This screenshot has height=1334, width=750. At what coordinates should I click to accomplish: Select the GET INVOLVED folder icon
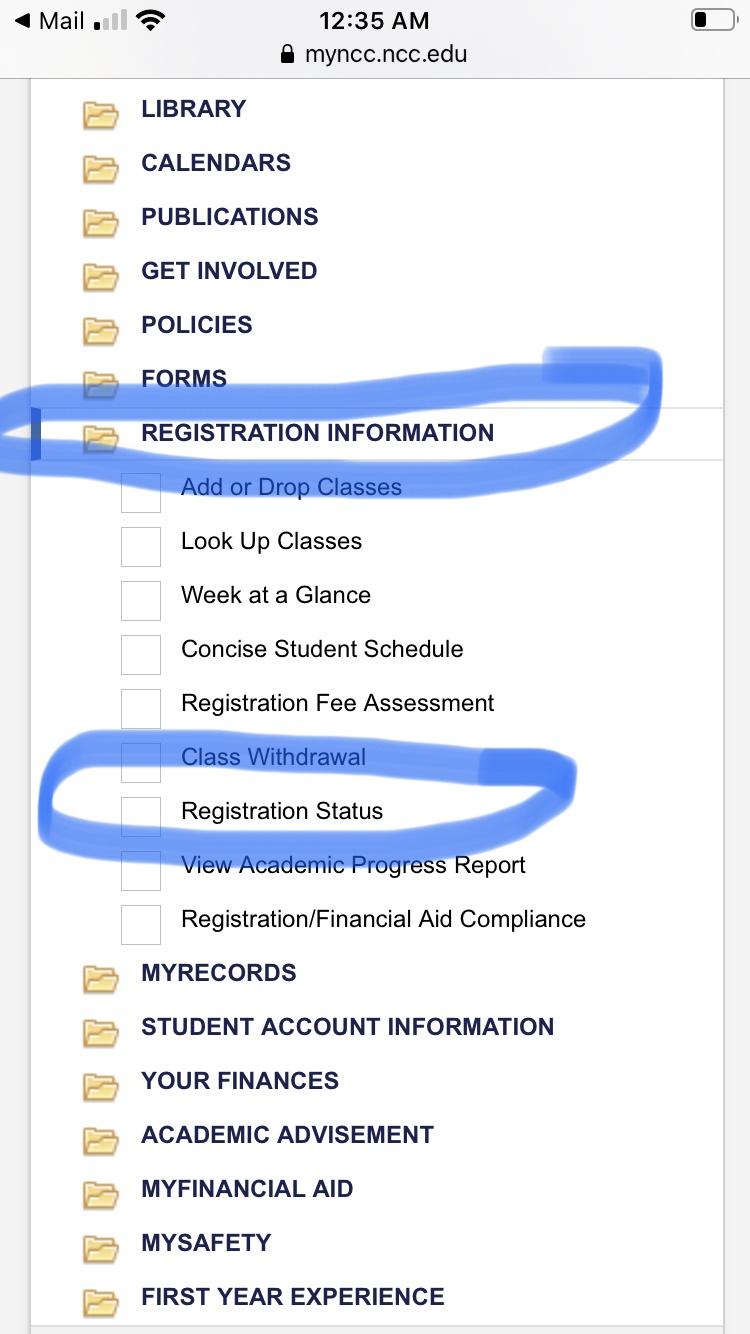tap(100, 278)
